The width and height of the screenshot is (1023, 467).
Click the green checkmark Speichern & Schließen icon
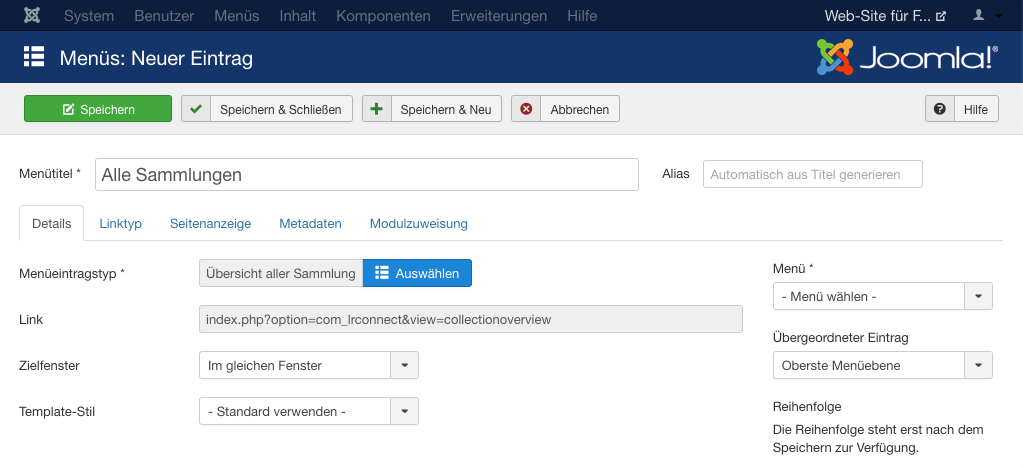196,109
